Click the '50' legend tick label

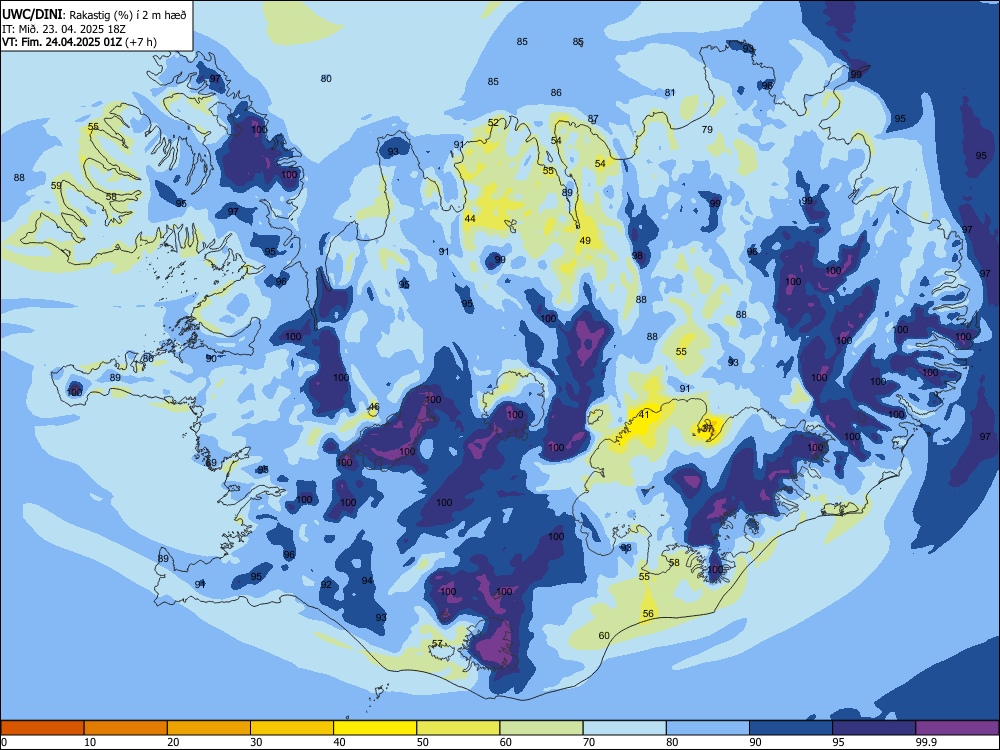pos(423,742)
